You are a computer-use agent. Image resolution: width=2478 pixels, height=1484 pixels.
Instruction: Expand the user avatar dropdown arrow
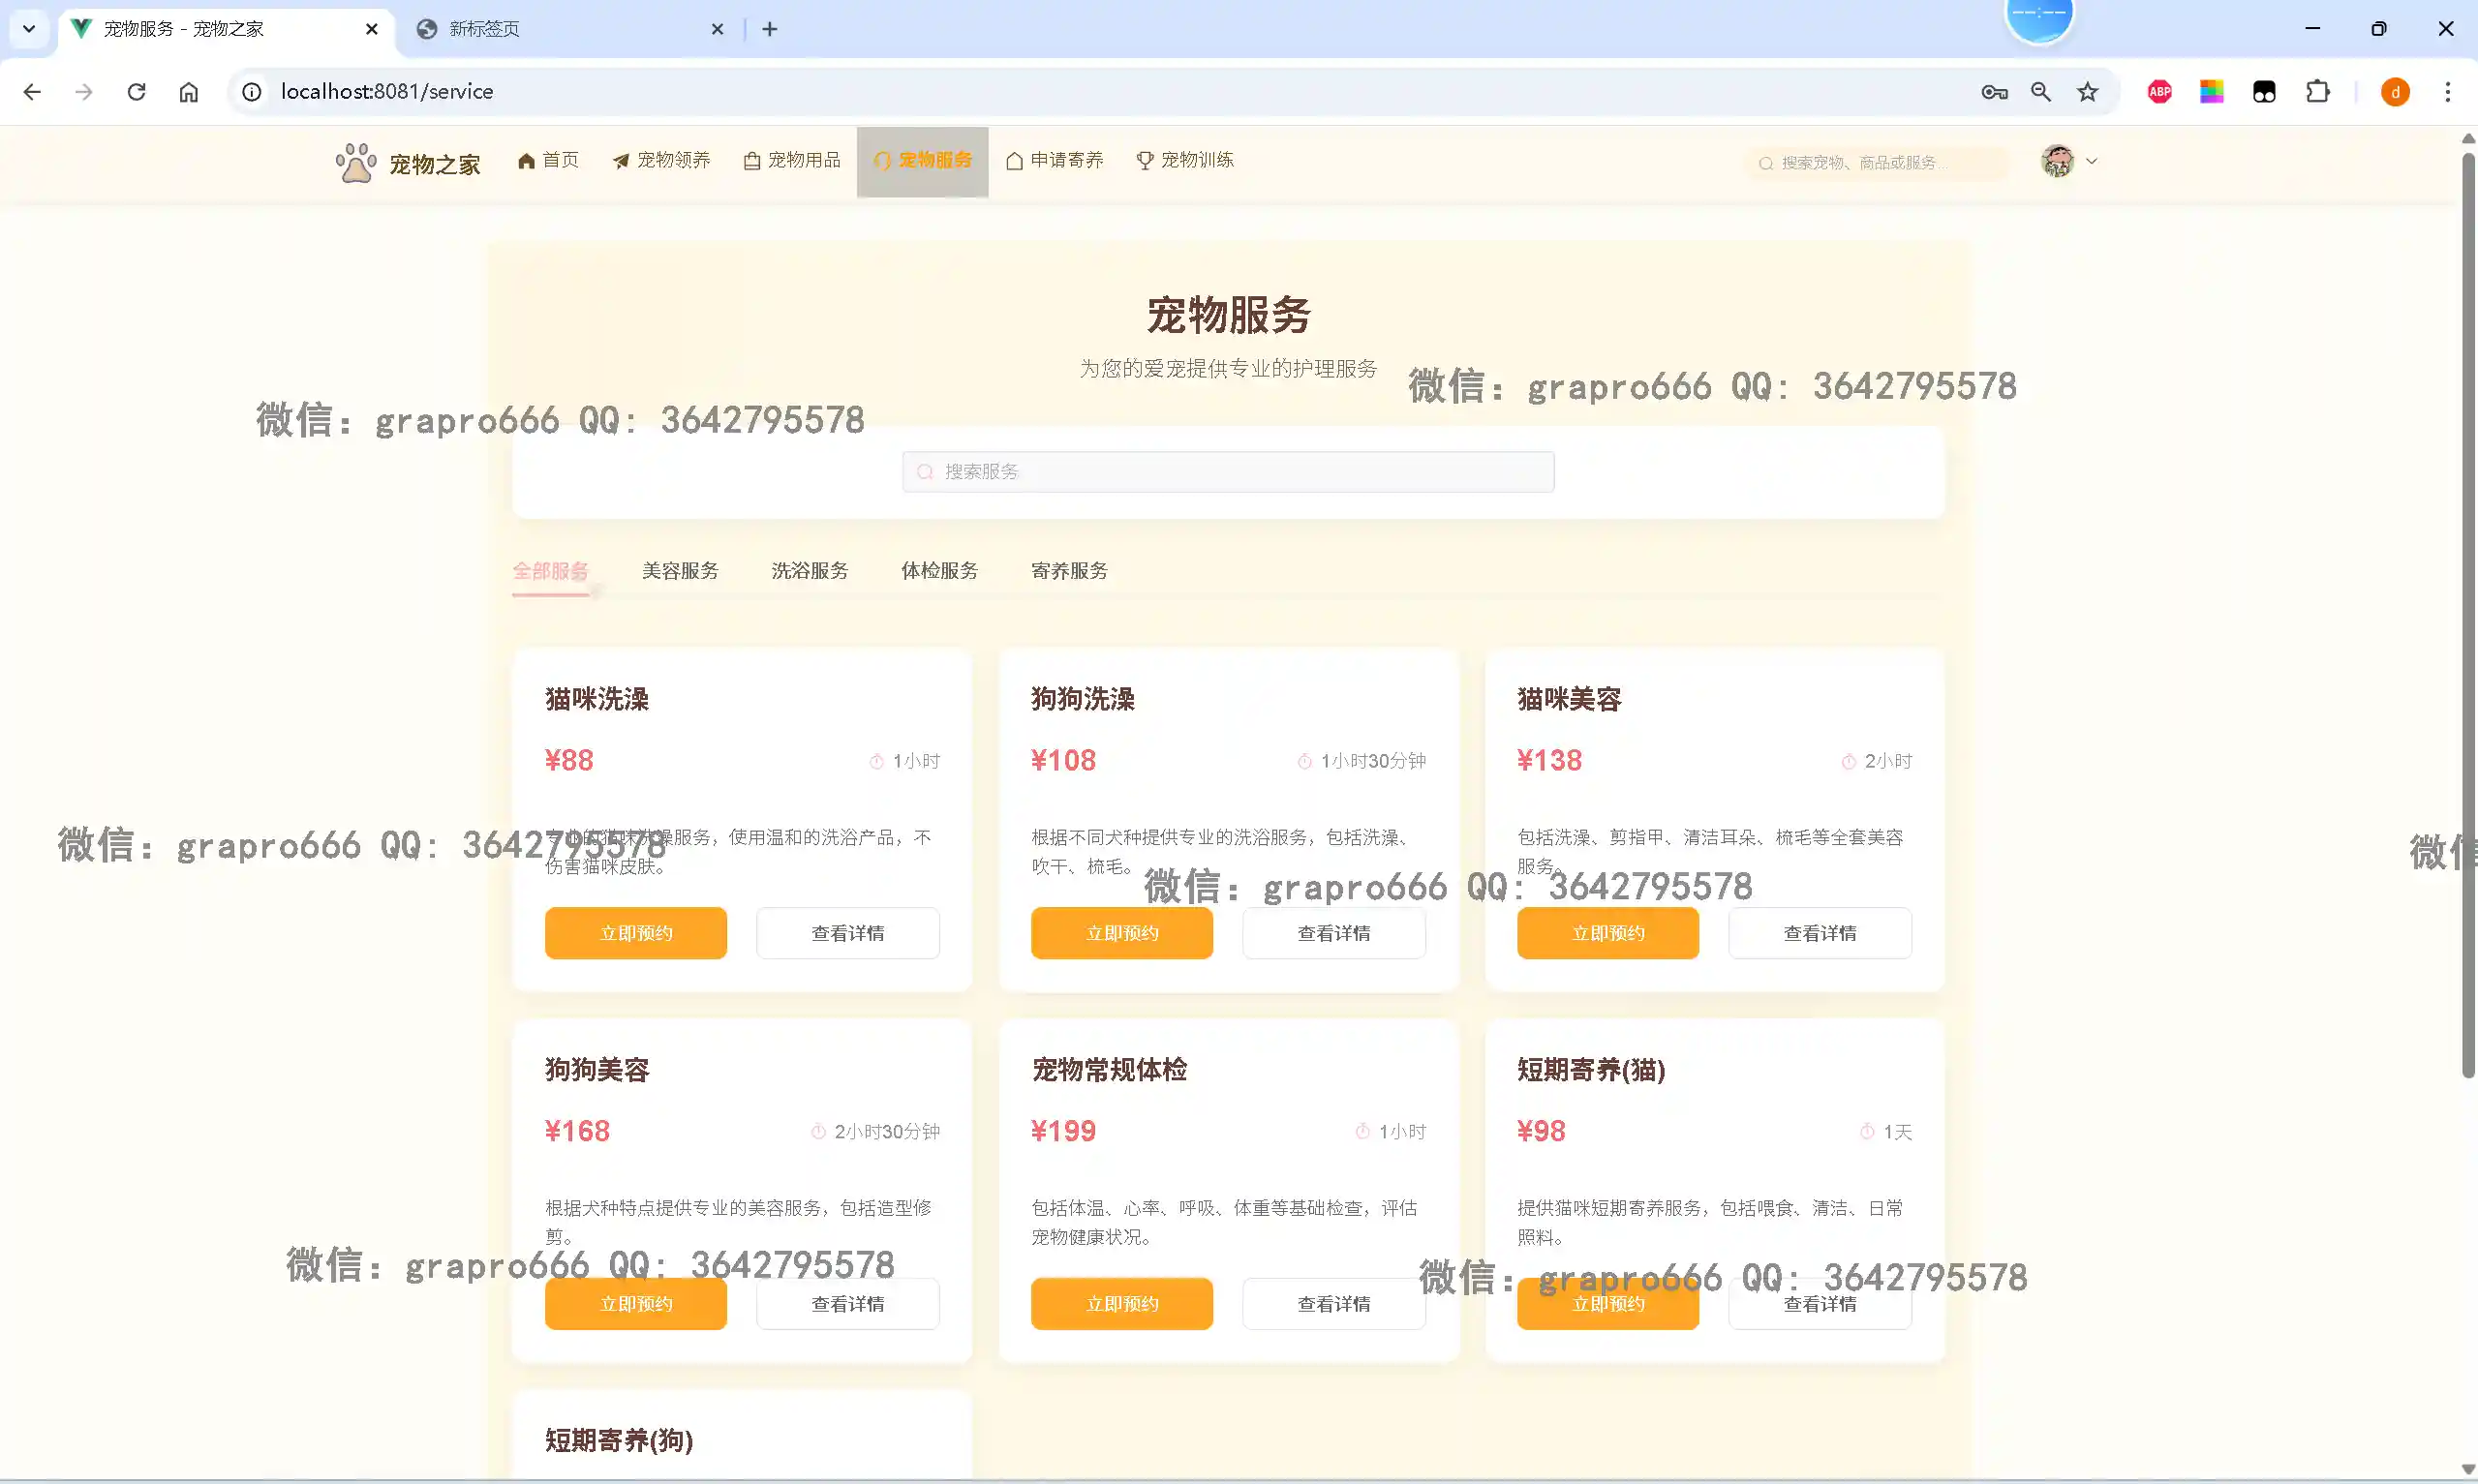click(2091, 161)
